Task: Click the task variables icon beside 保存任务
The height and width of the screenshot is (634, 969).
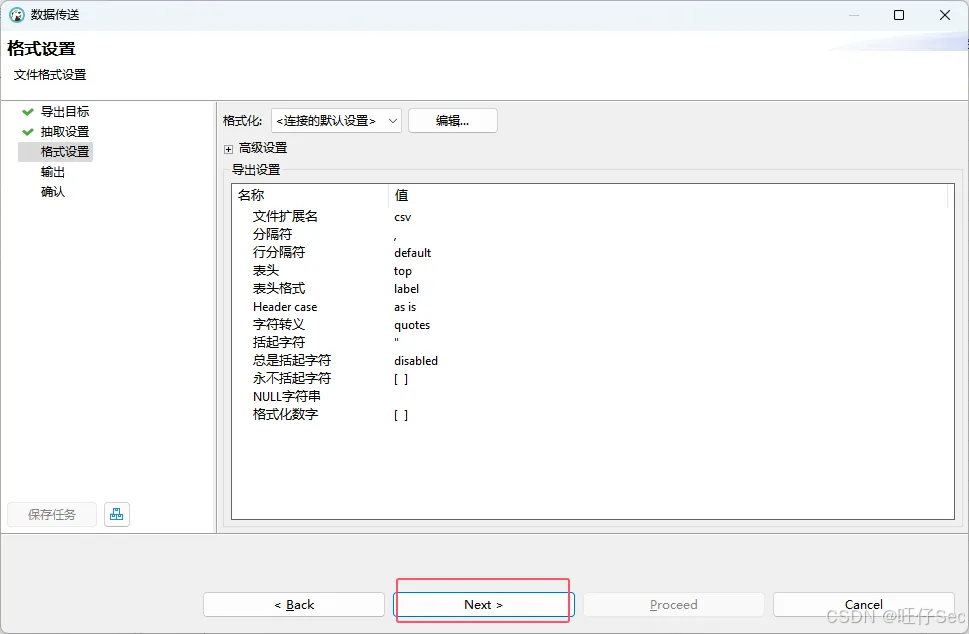Action: click(117, 514)
